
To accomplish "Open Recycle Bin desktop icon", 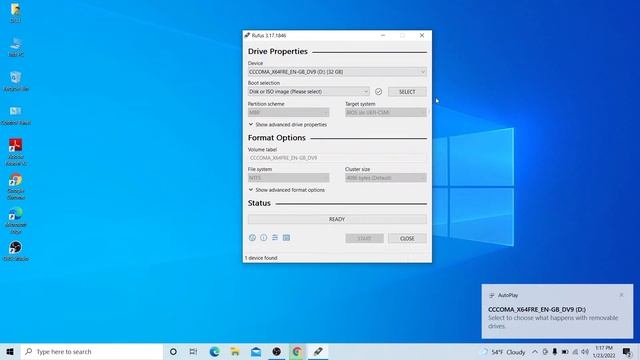I will point(16,80).
